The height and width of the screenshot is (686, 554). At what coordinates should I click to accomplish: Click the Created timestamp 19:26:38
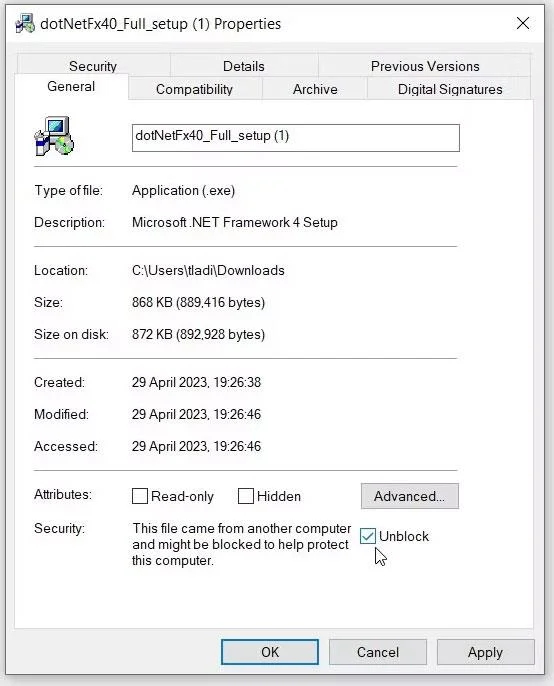[x=196, y=382]
